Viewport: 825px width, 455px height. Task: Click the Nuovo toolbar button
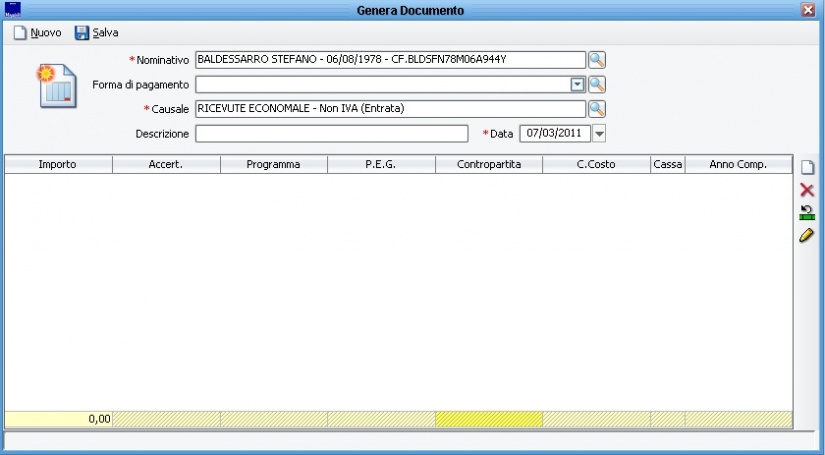[x=37, y=33]
